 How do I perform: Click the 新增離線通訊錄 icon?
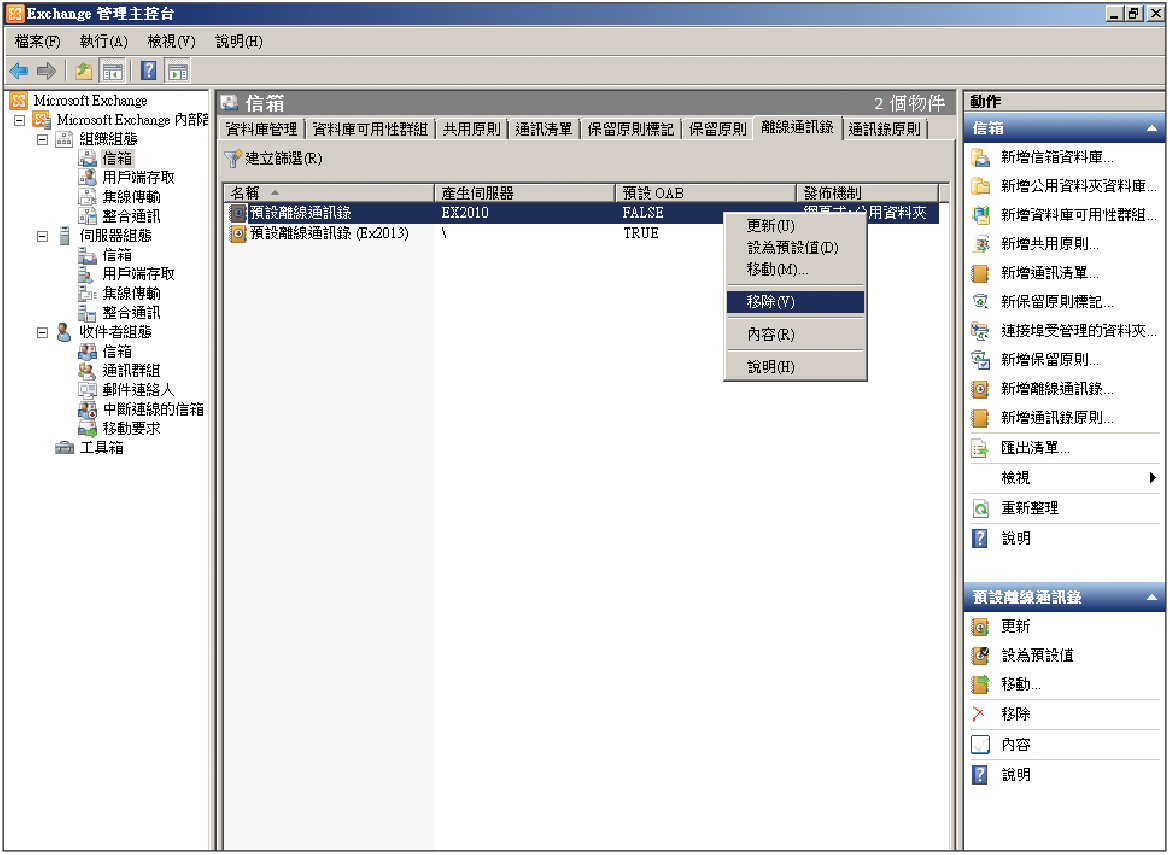coord(980,389)
